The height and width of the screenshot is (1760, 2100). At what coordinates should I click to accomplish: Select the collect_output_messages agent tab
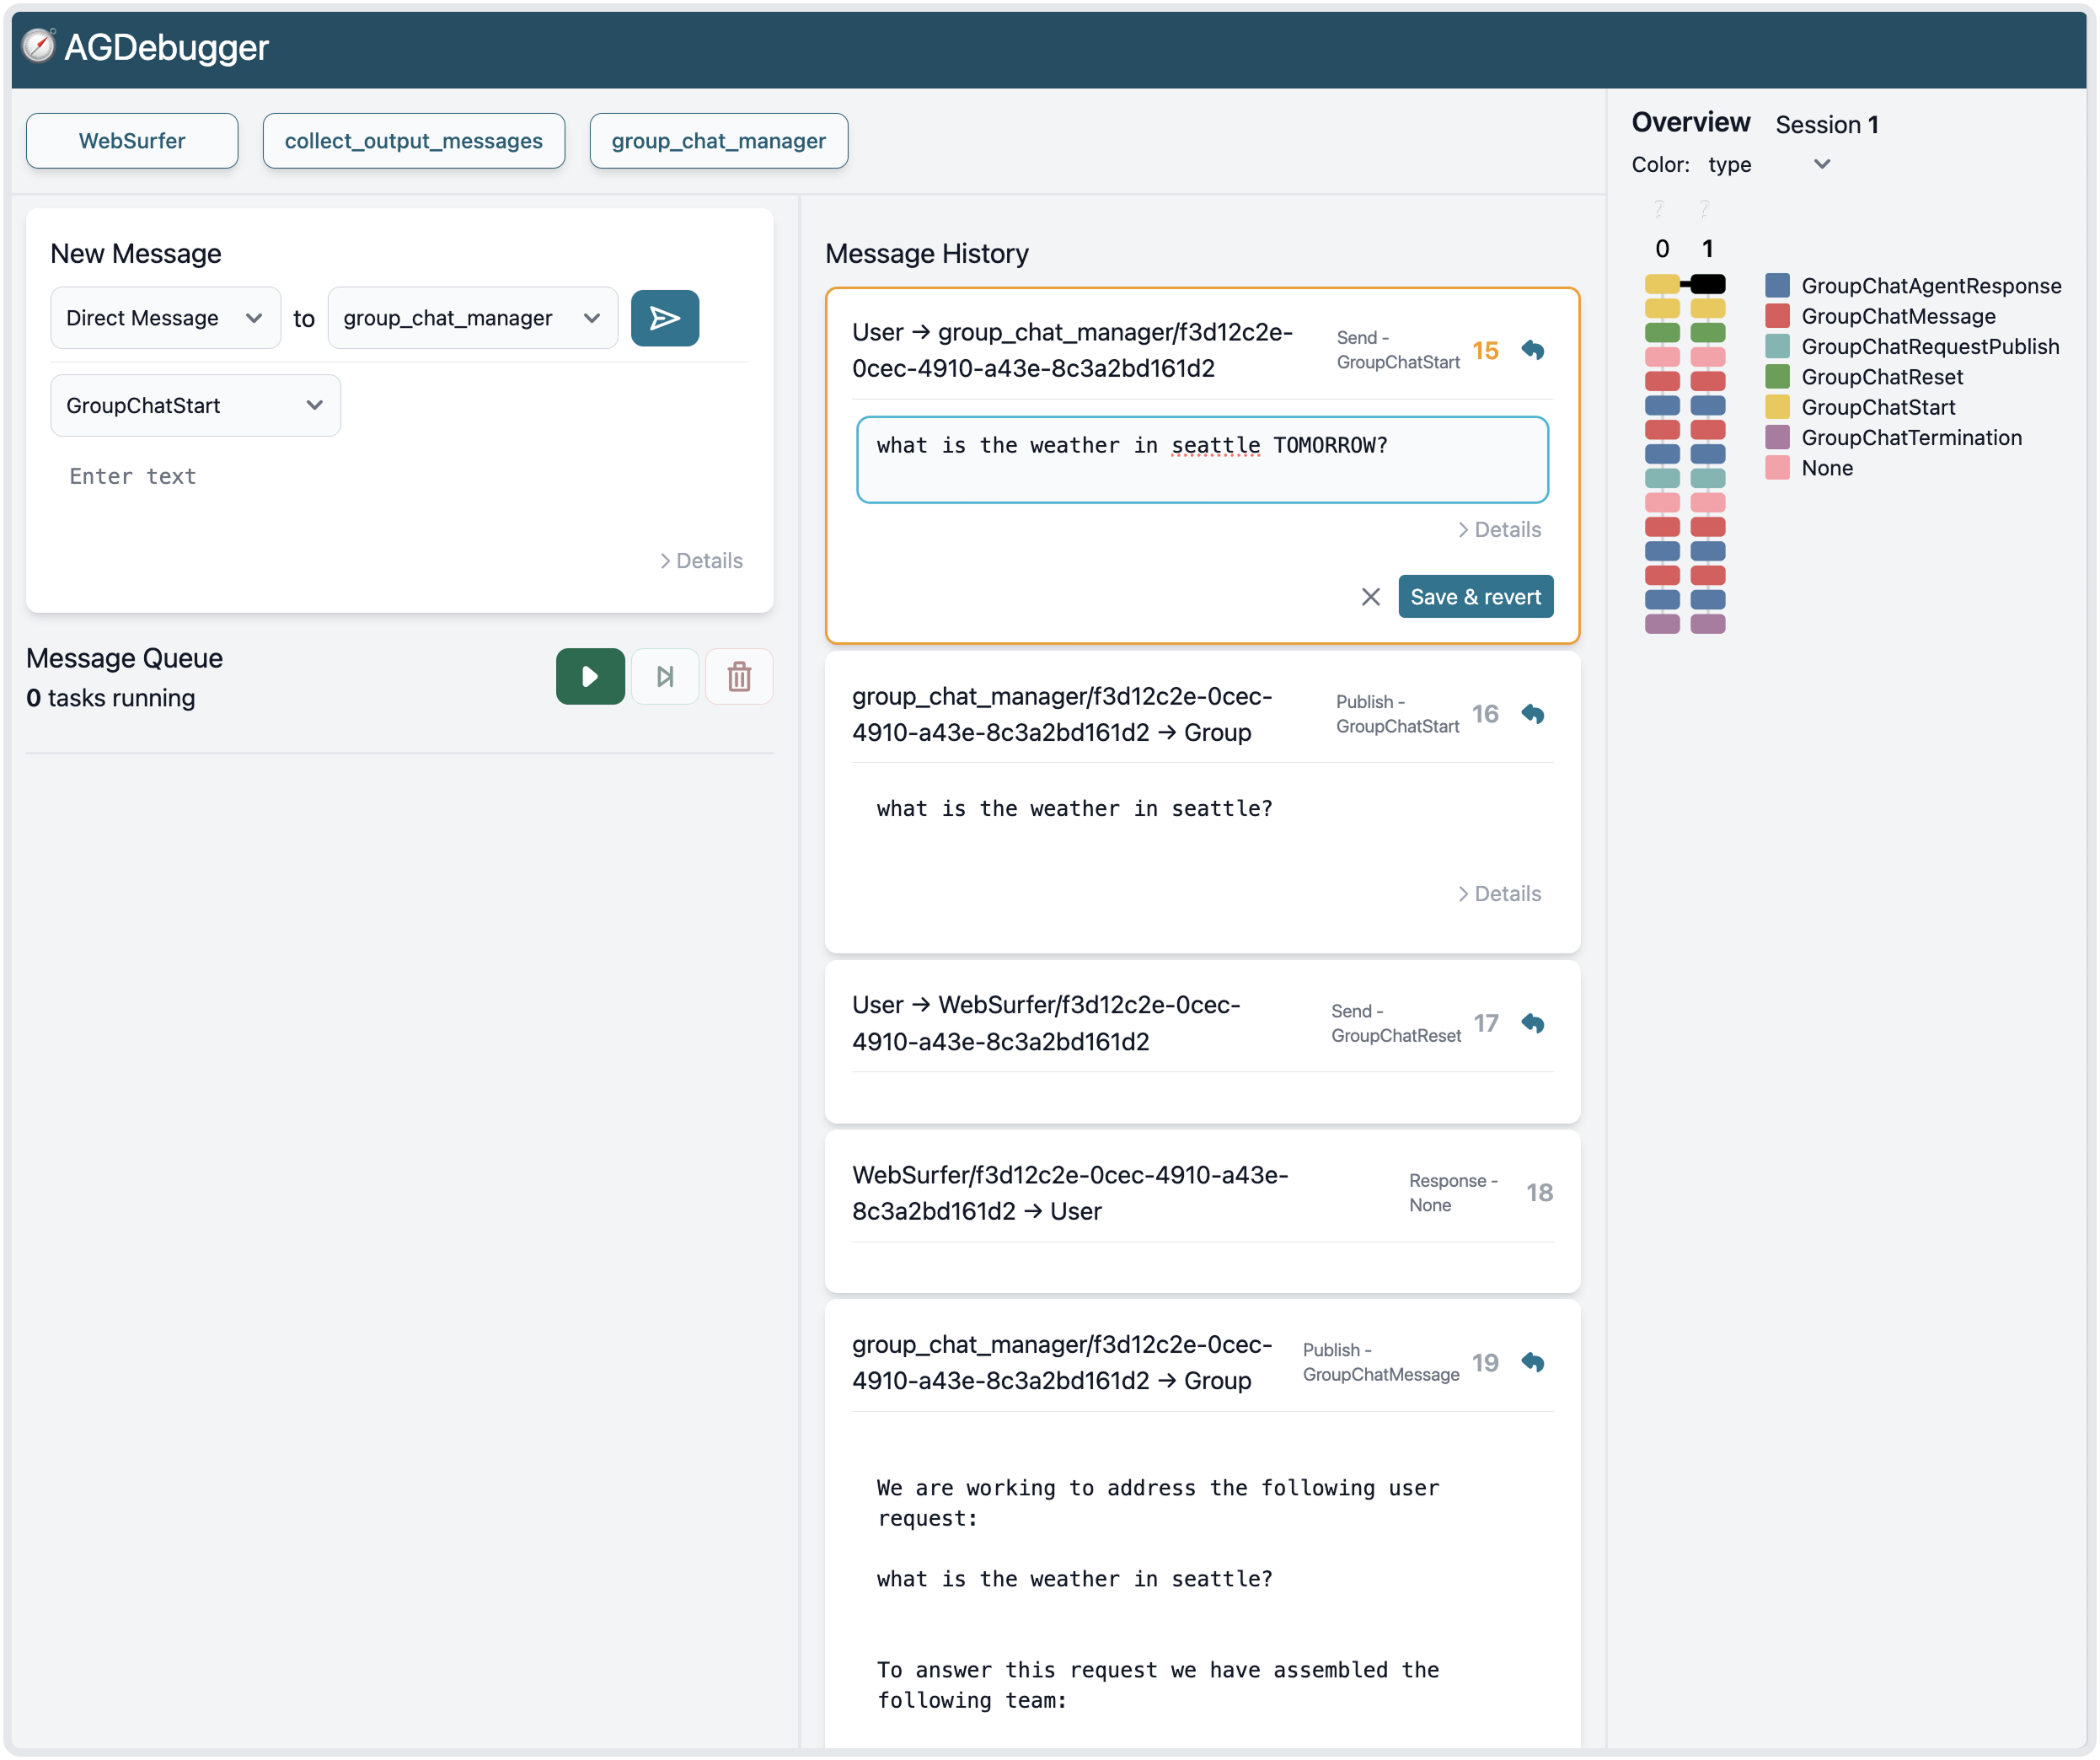click(413, 141)
